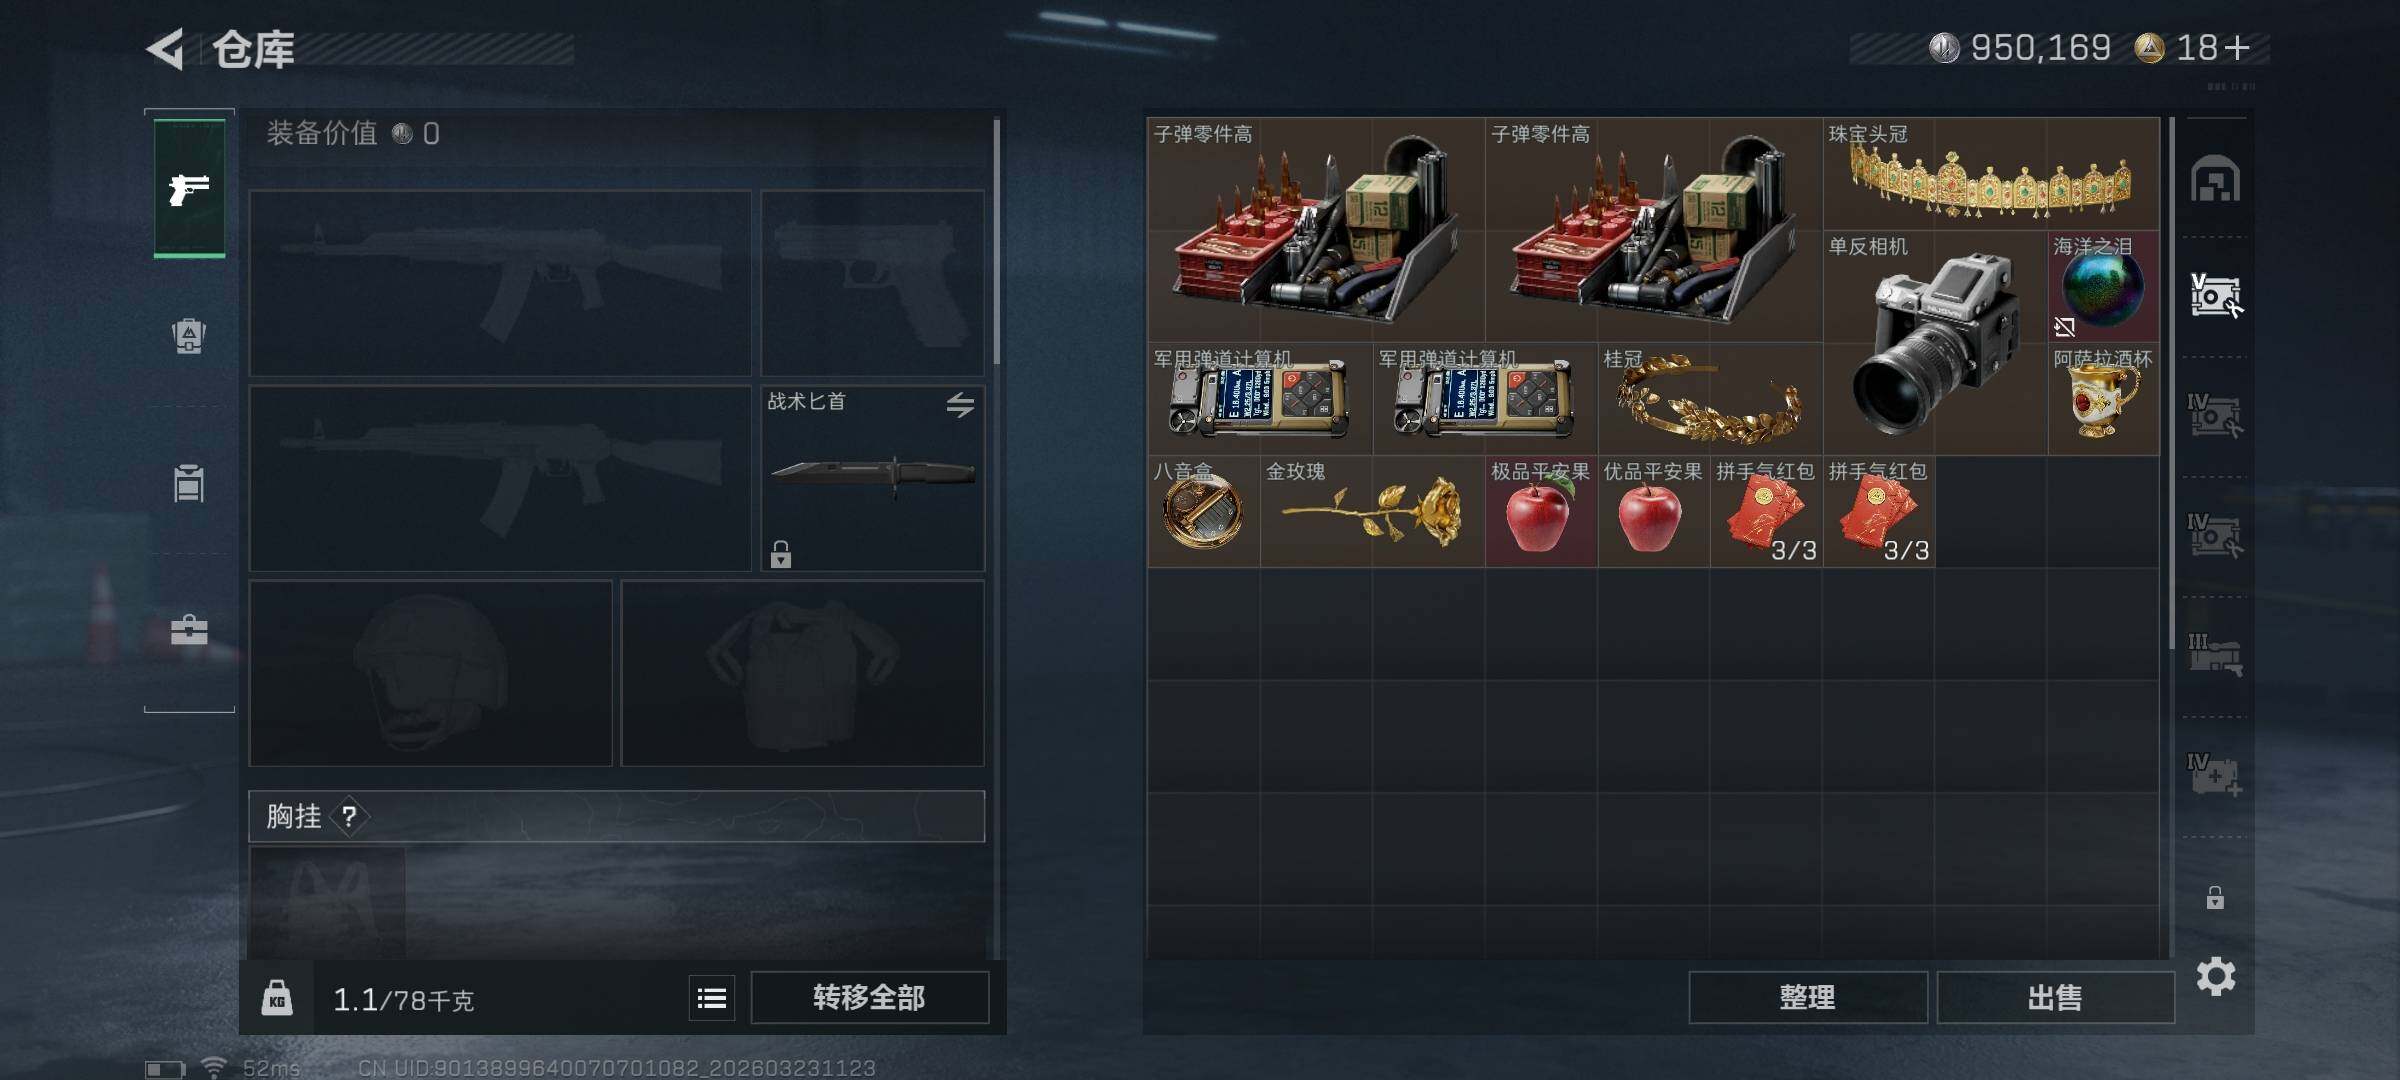Select the weapons loadout tab with pistol icon

[189, 188]
